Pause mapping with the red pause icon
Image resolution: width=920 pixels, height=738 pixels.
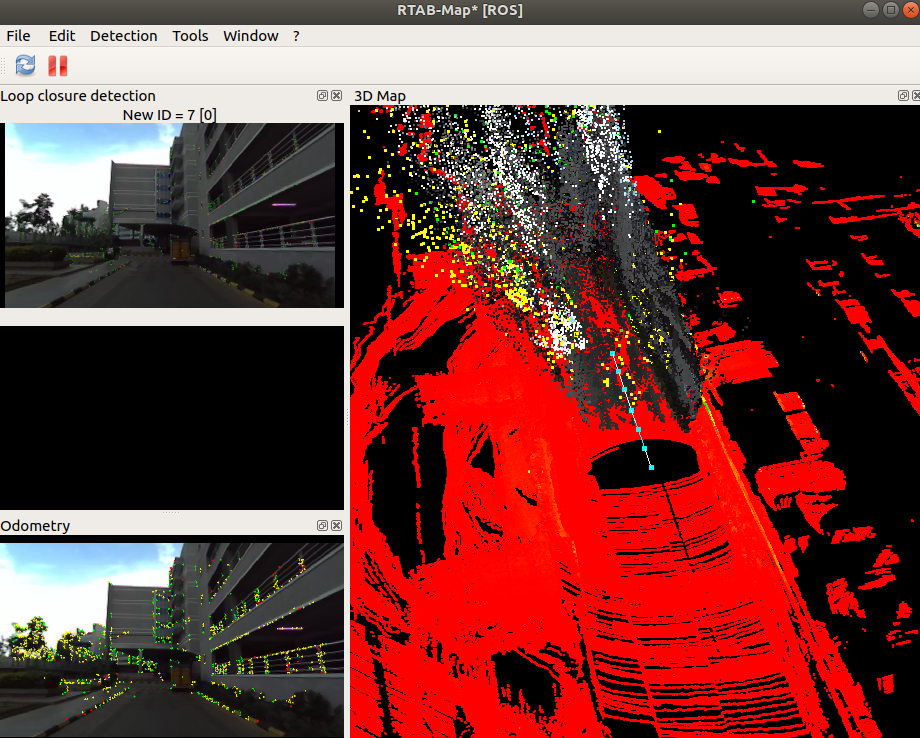coord(58,66)
